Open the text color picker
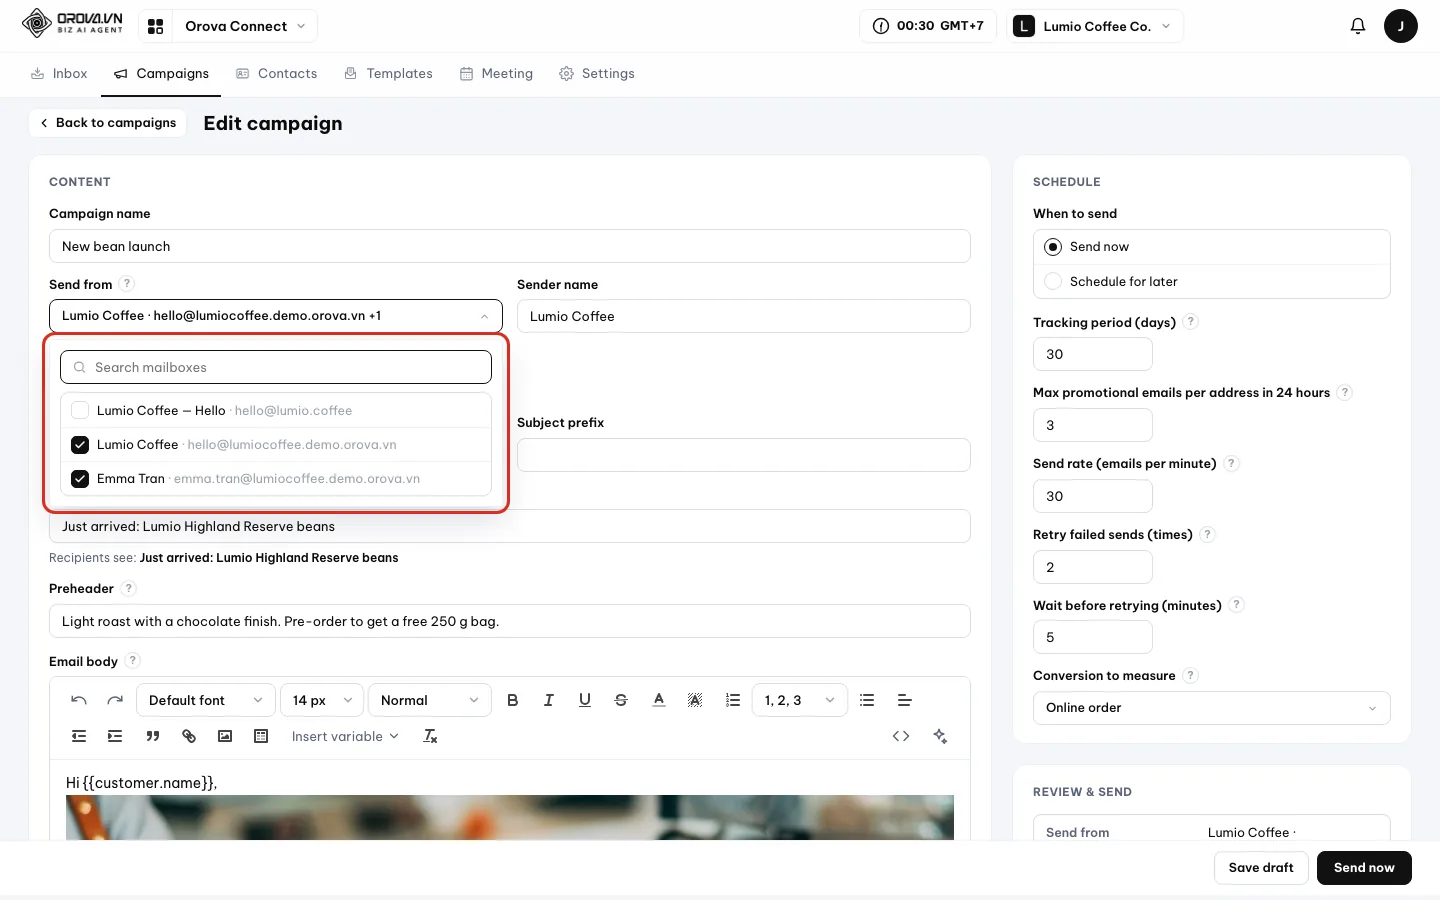 659,700
